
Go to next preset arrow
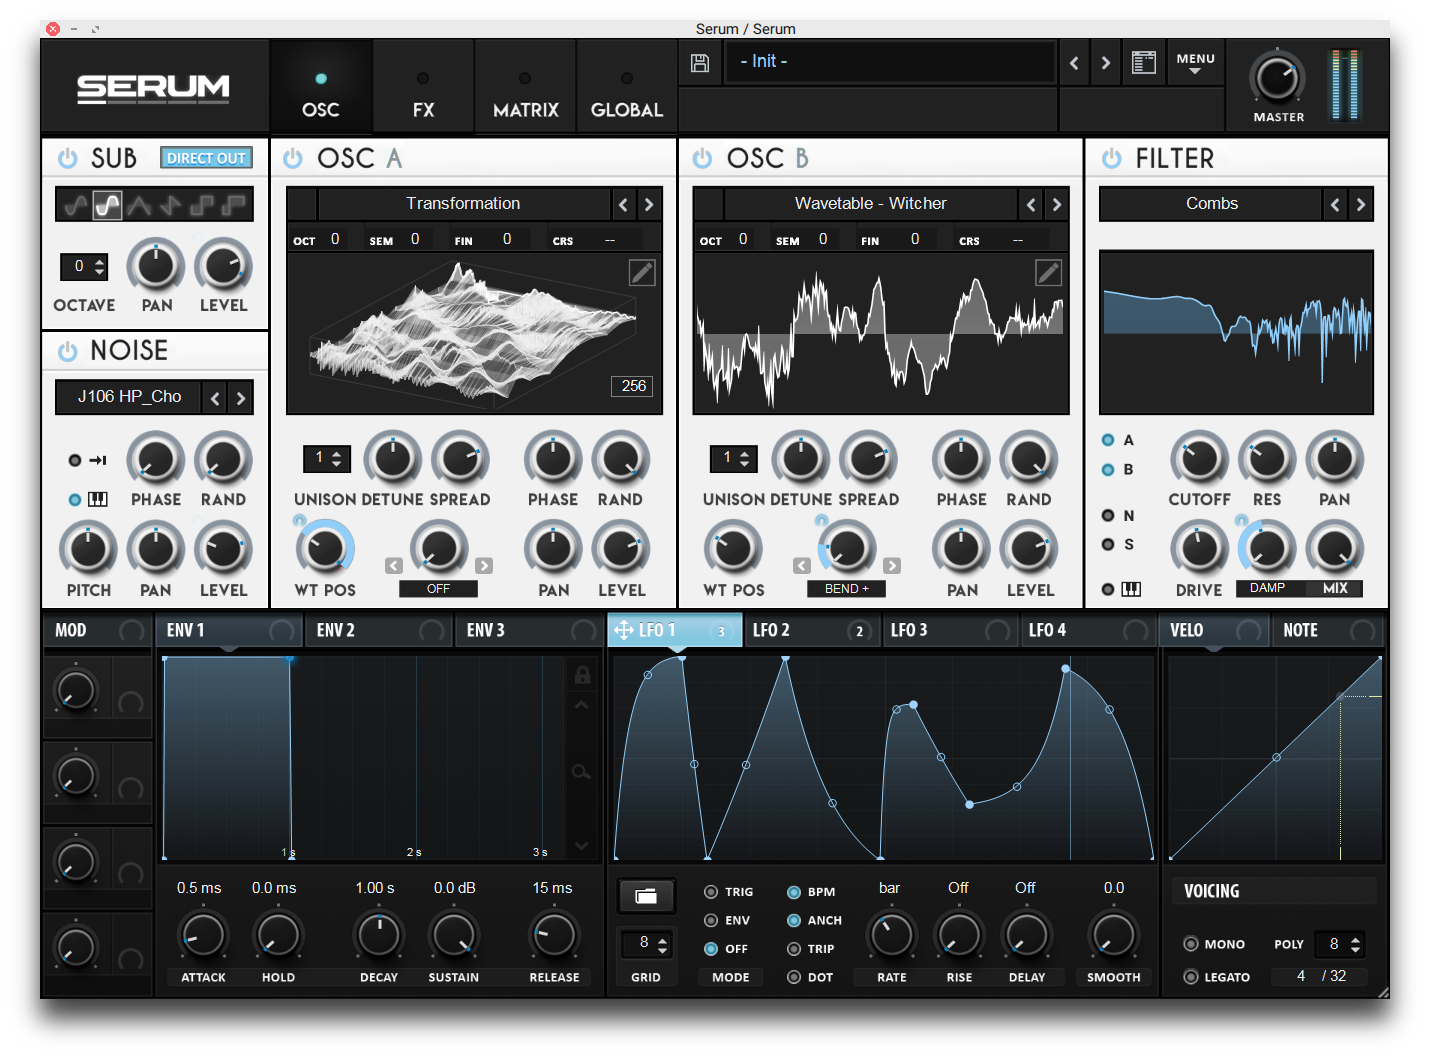[1105, 63]
